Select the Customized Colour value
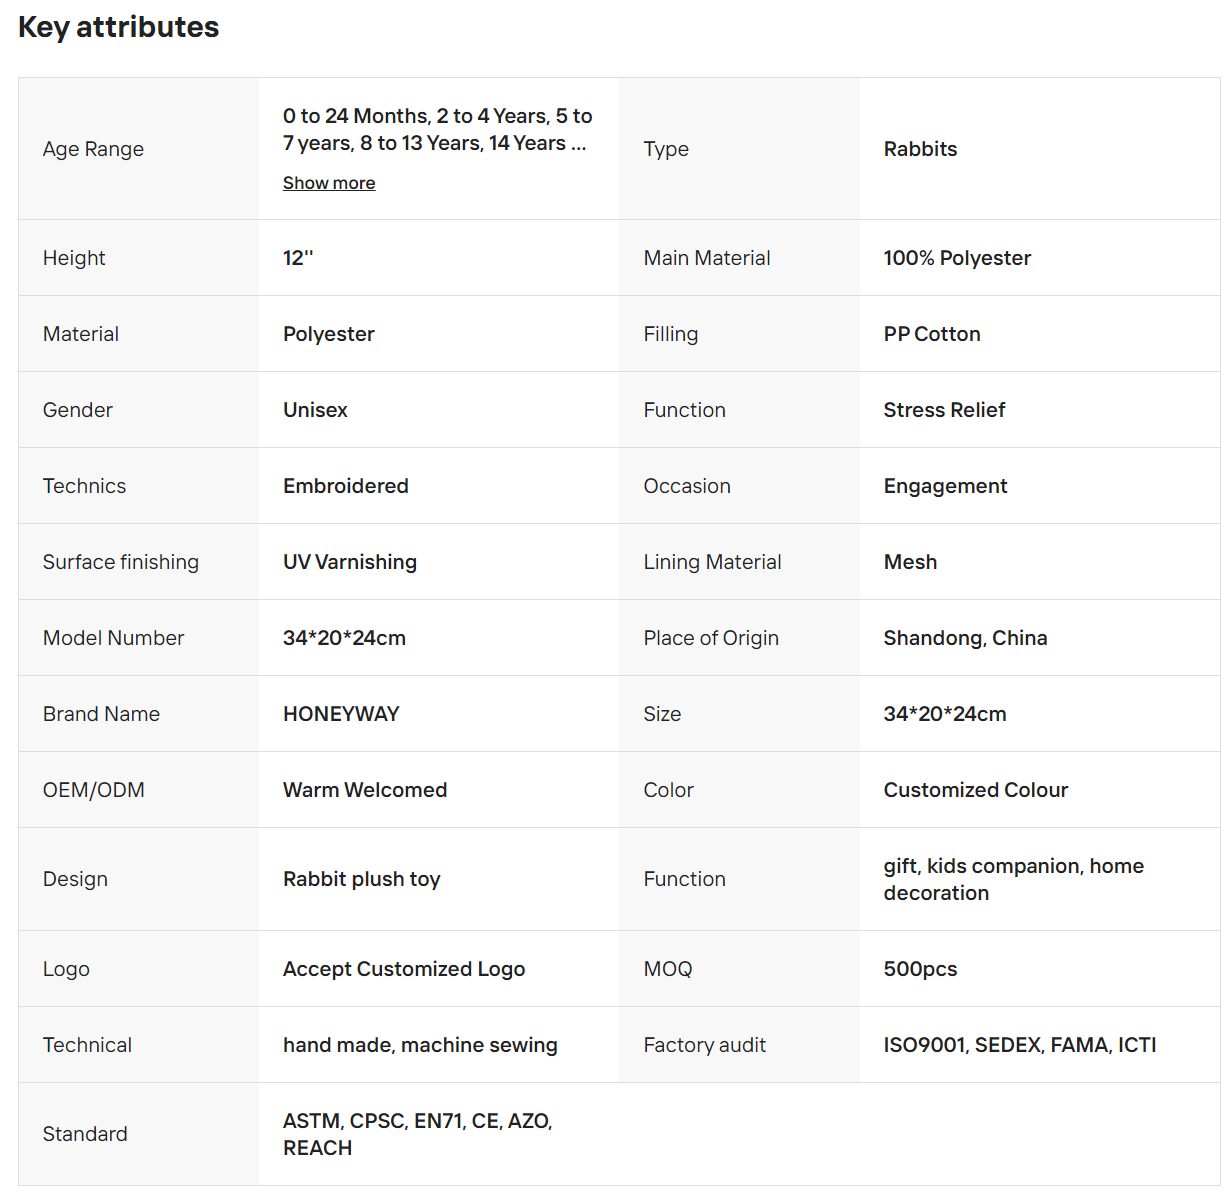Viewport: 1226px width, 1194px height. [x=976, y=790]
